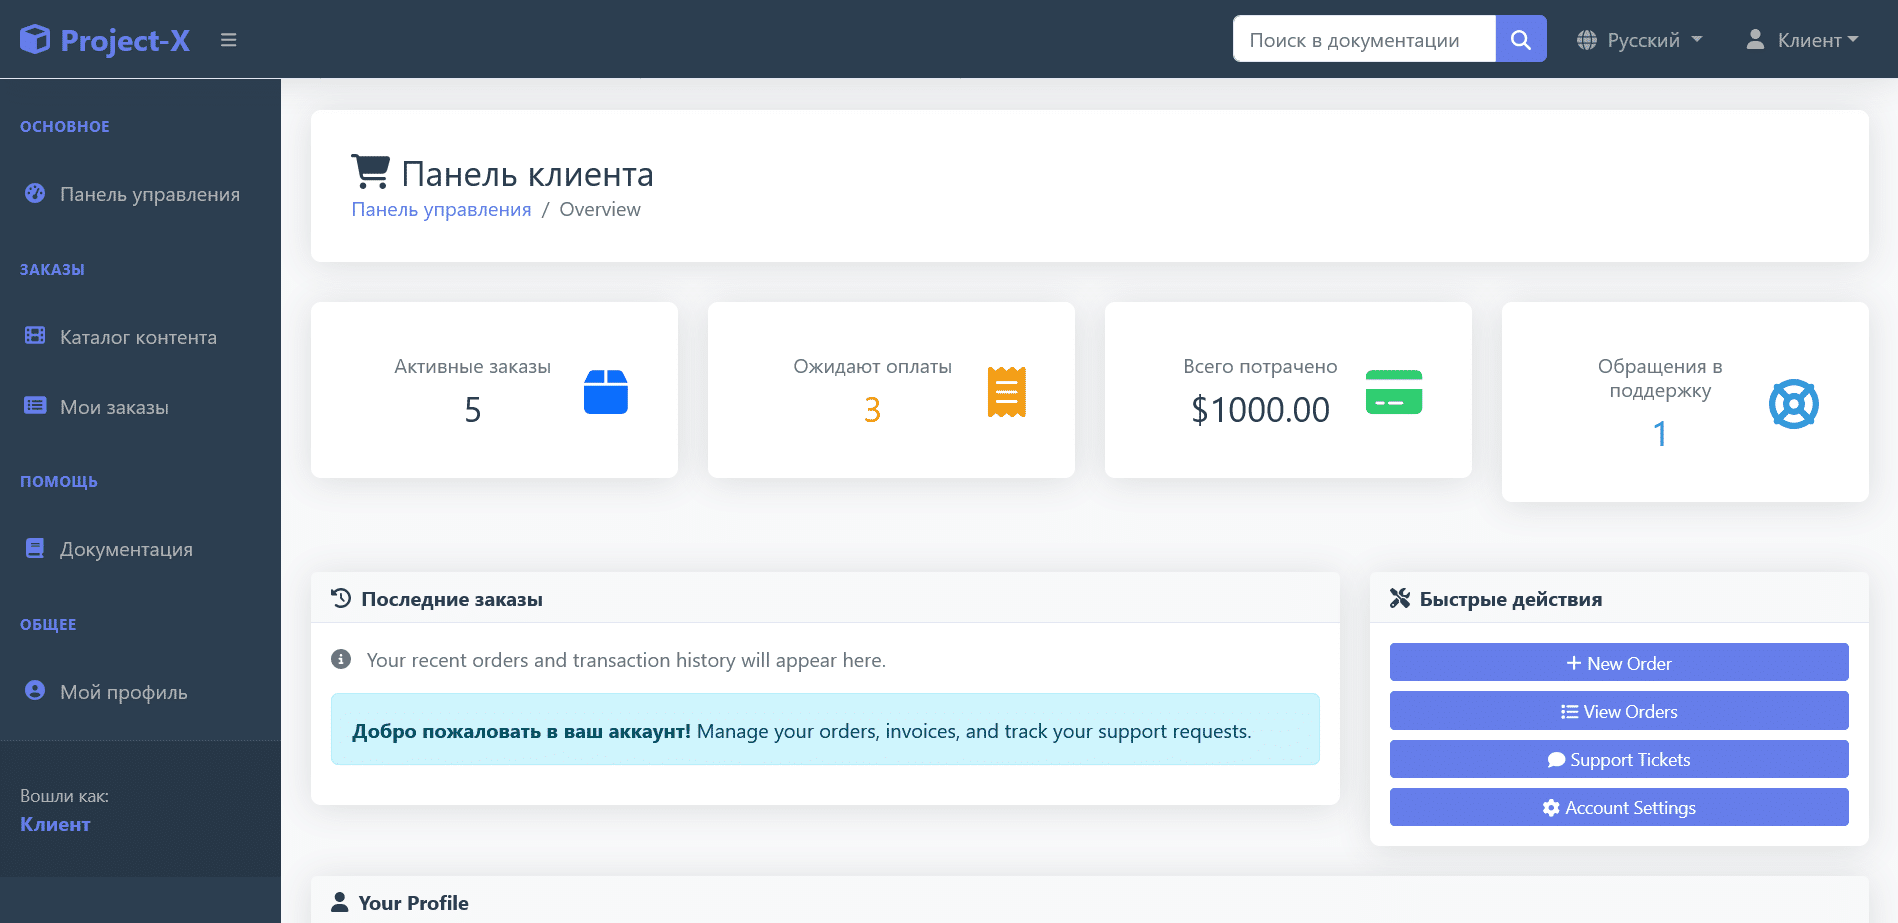Focus the documentation search field

[1363, 39]
